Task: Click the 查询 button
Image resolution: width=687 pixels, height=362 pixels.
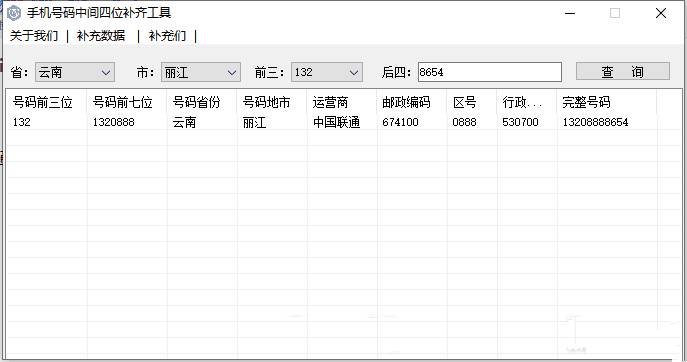Action: click(x=623, y=71)
